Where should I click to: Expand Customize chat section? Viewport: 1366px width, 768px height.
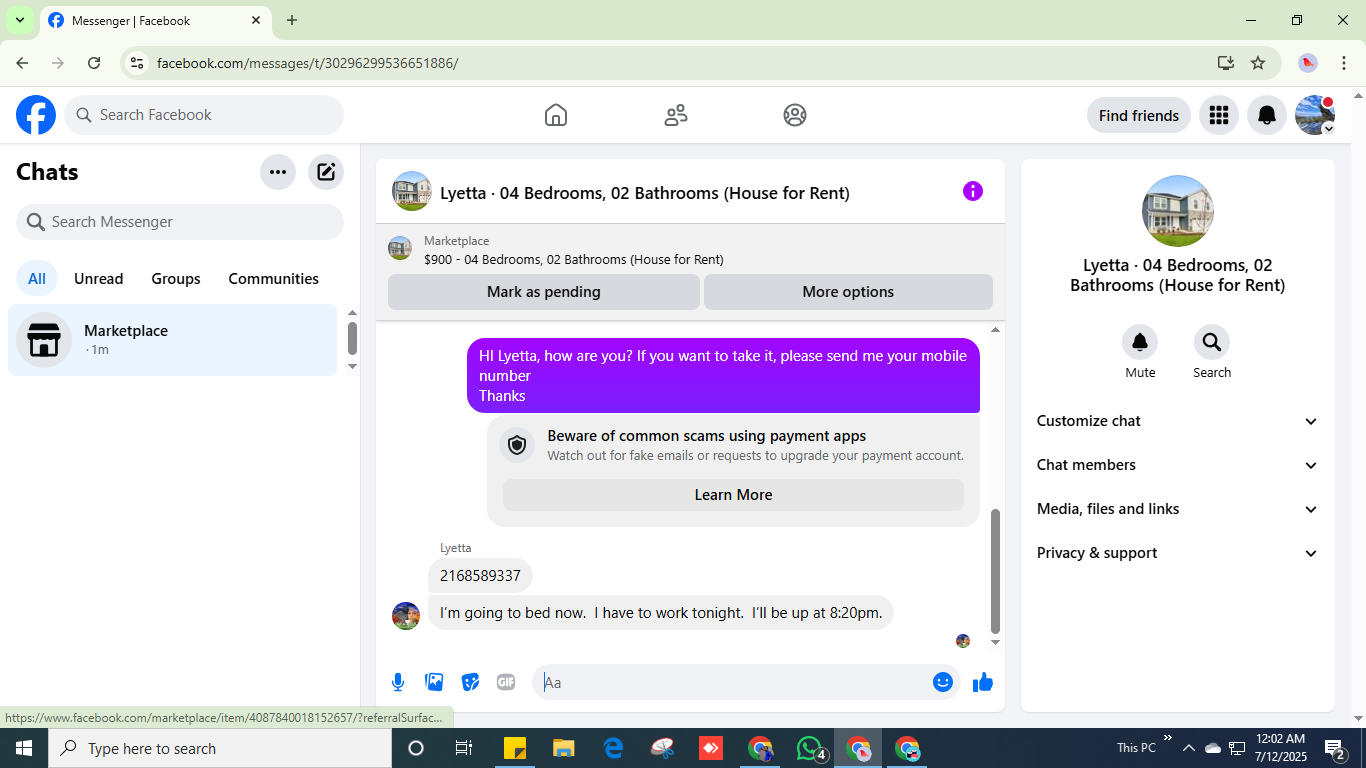point(1177,421)
